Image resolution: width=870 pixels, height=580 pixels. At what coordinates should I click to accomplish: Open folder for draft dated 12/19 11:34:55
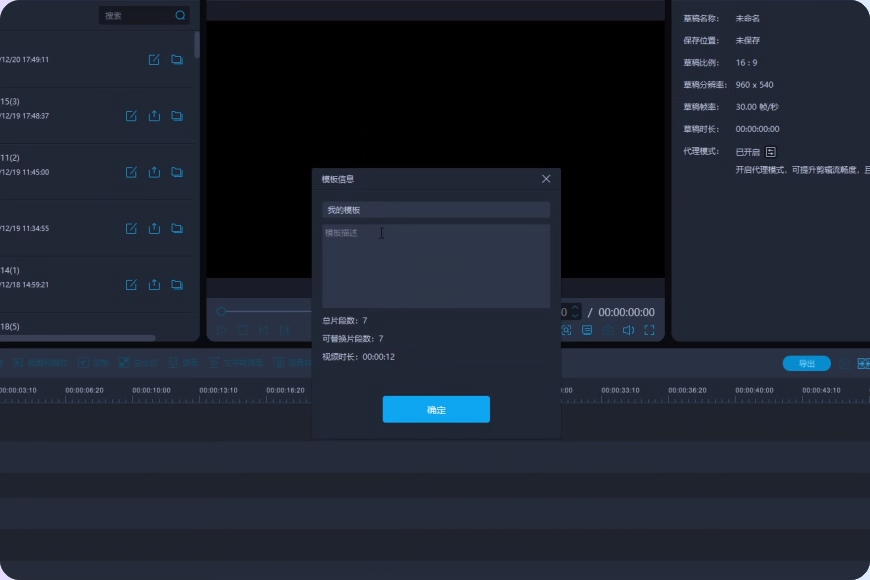[177, 228]
